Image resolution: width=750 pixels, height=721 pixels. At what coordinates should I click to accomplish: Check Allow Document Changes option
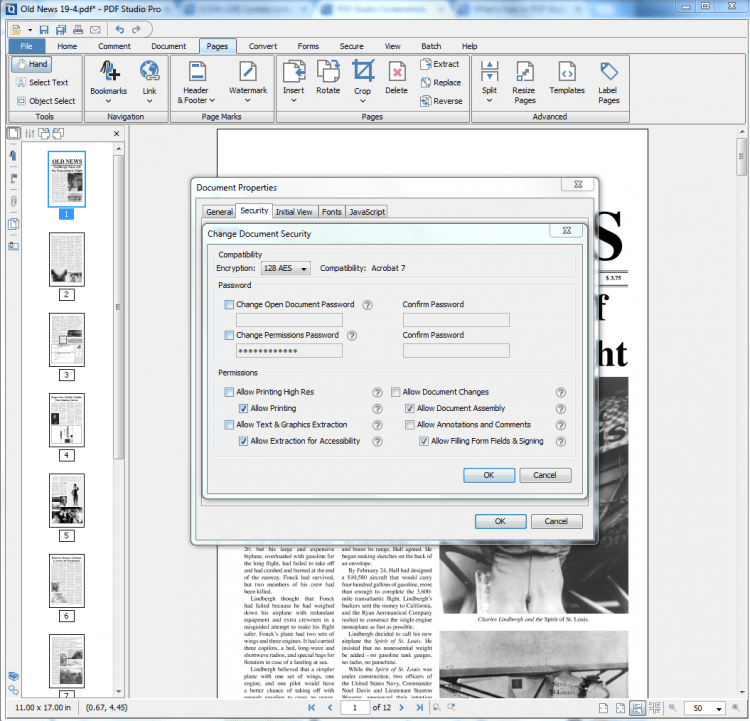[x=396, y=392]
